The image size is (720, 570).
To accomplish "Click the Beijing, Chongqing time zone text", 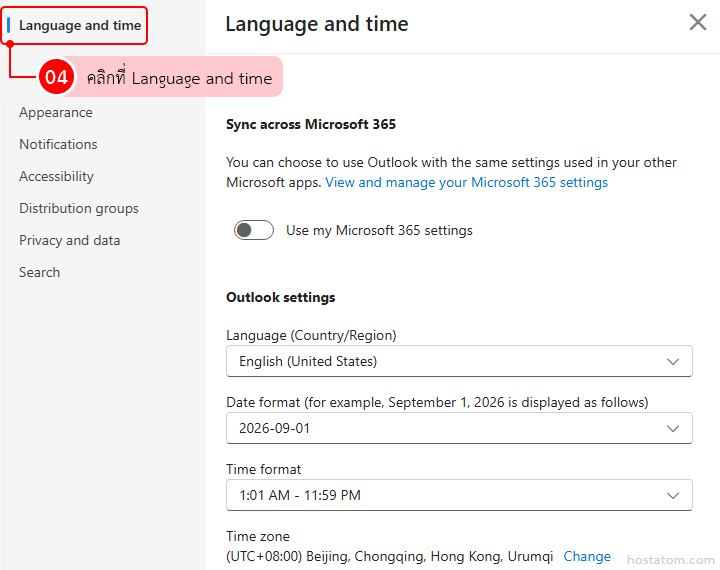I will point(390,556).
